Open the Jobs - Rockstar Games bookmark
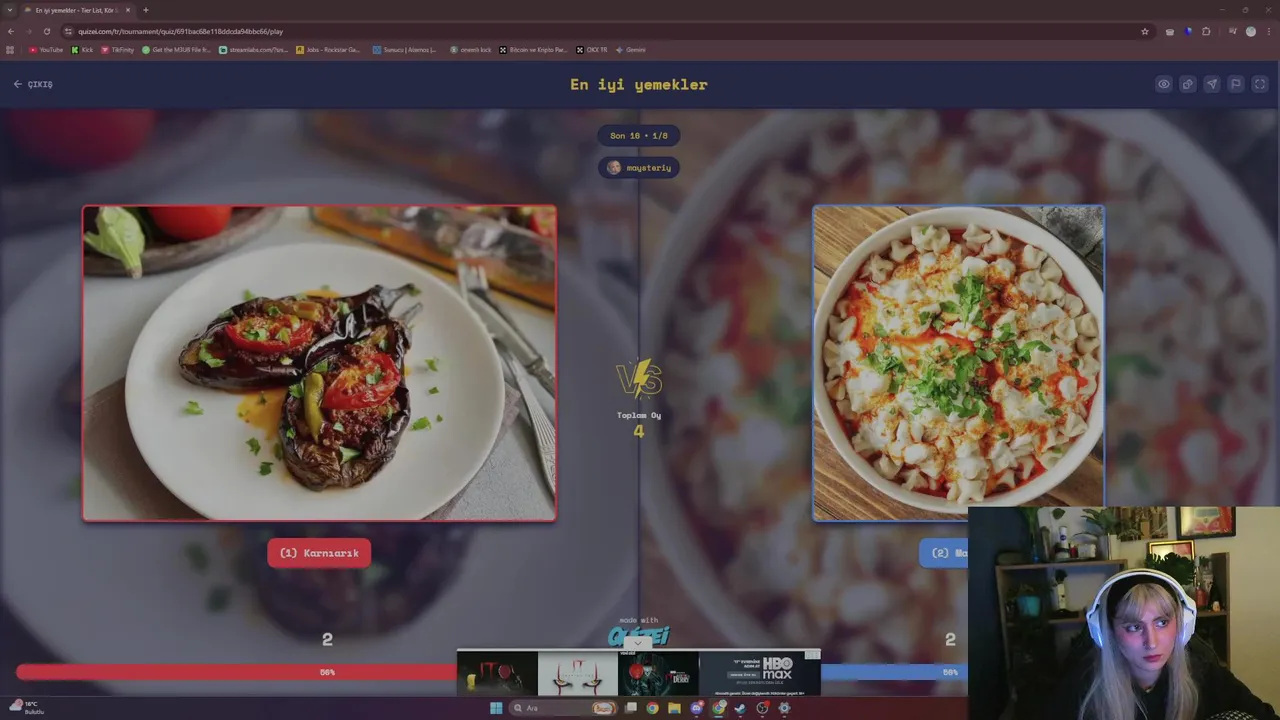The width and height of the screenshot is (1280, 720). (x=328, y=49)
